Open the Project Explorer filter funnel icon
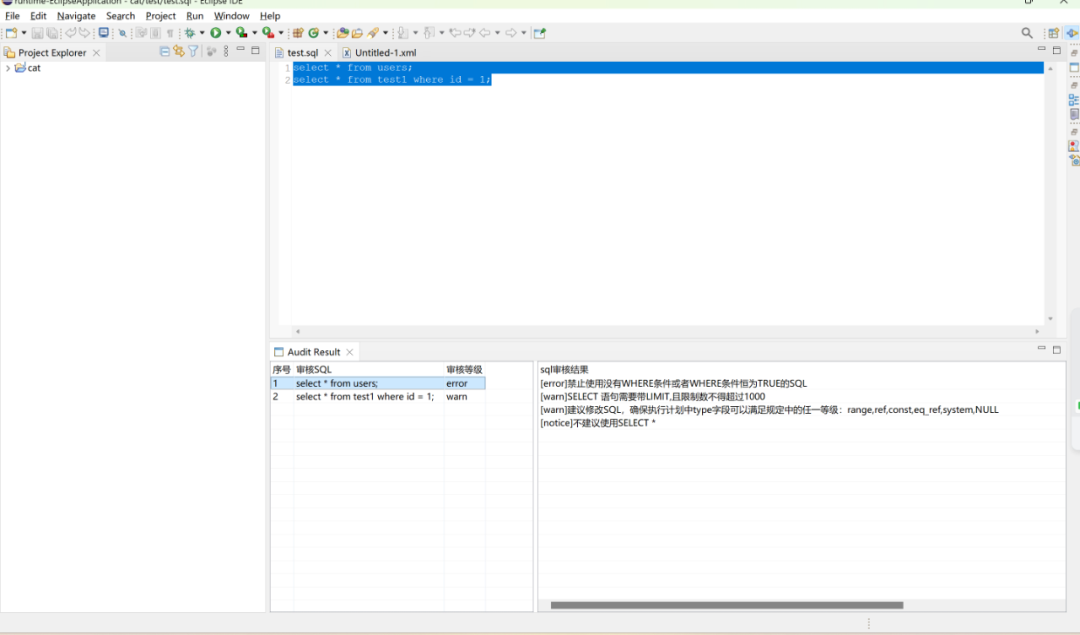Viewport: 1080px width, 635px height. pos(193,52)
